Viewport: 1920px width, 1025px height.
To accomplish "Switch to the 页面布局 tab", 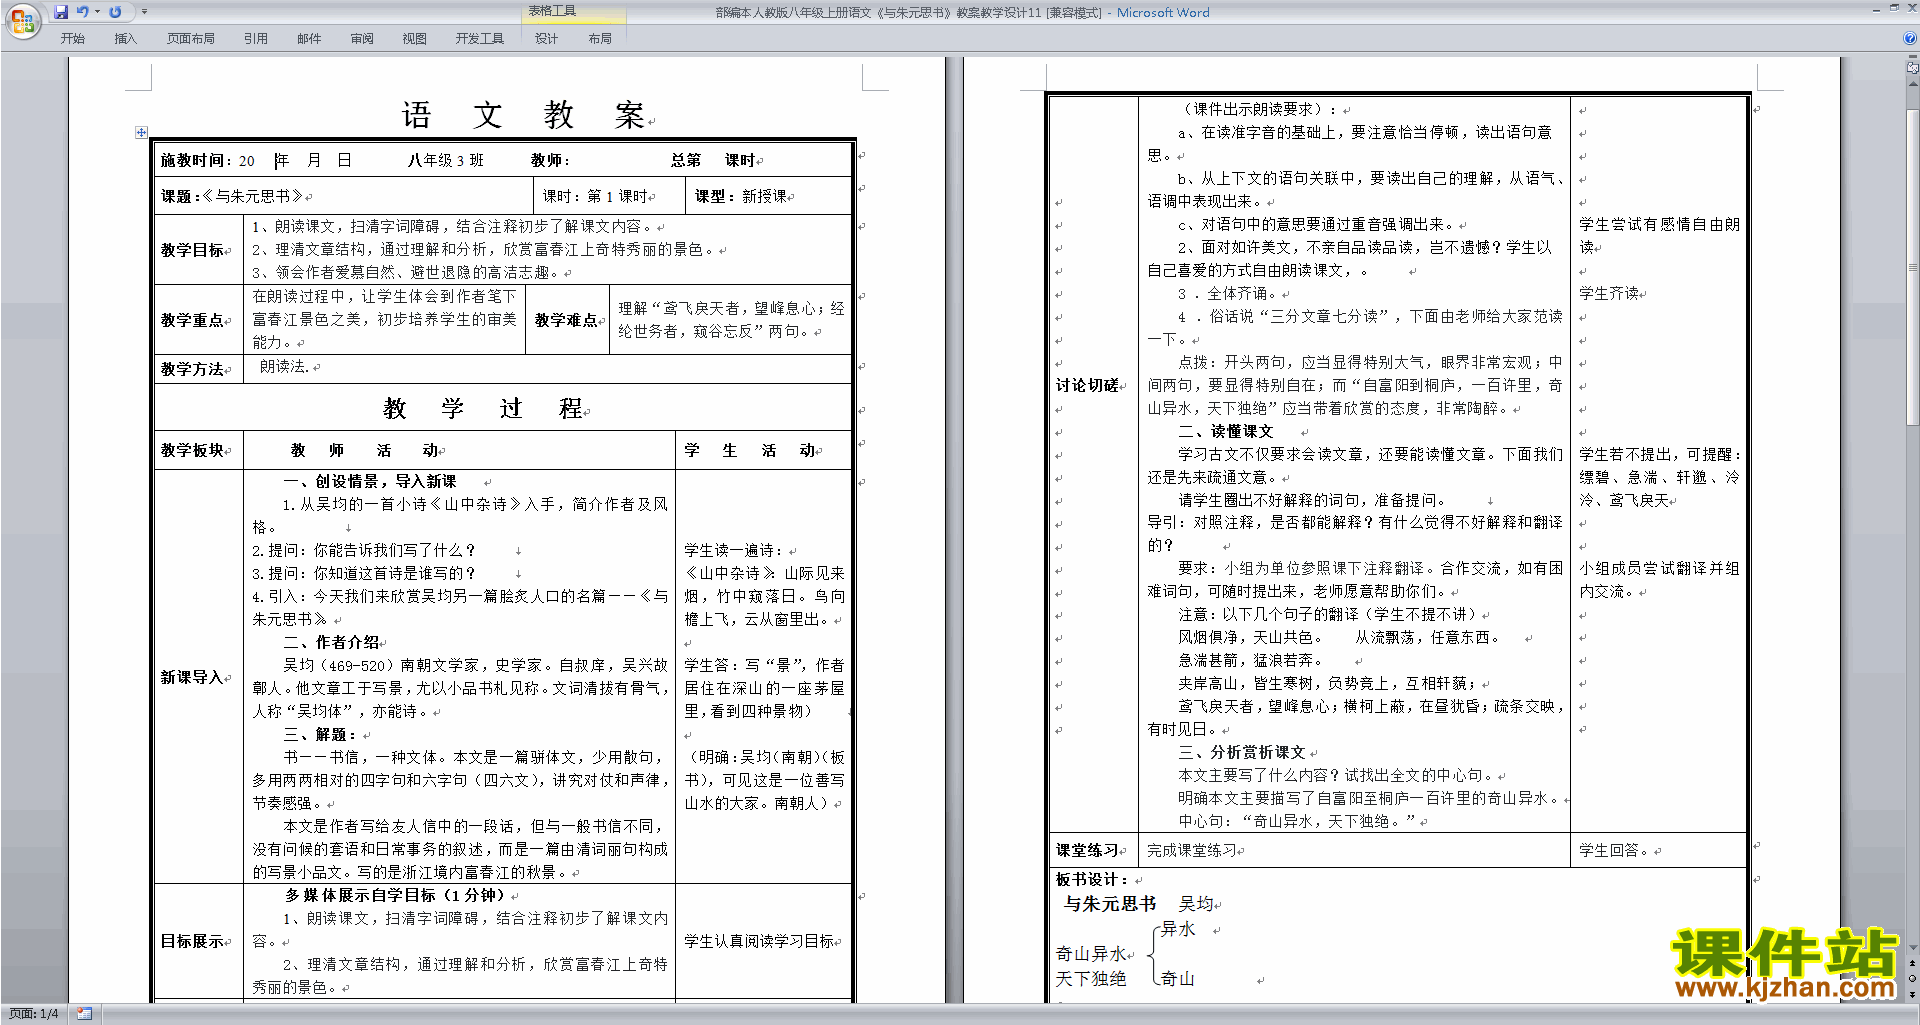I will 191,38.
